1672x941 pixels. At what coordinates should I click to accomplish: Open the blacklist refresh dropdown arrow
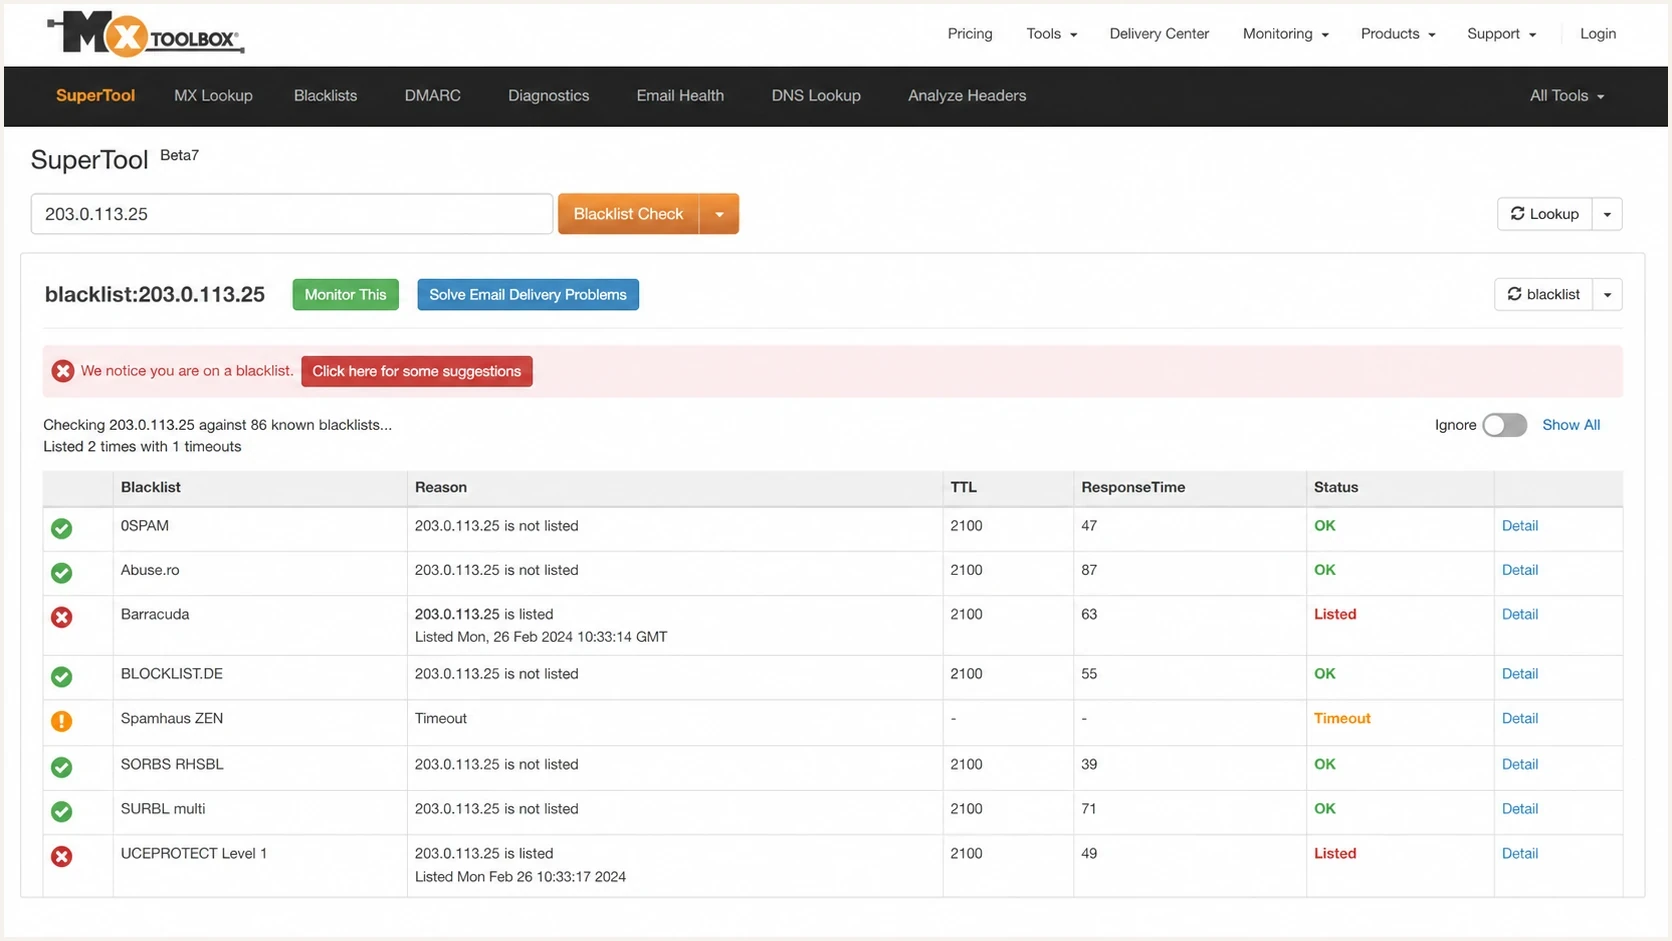click(1607, 295)
